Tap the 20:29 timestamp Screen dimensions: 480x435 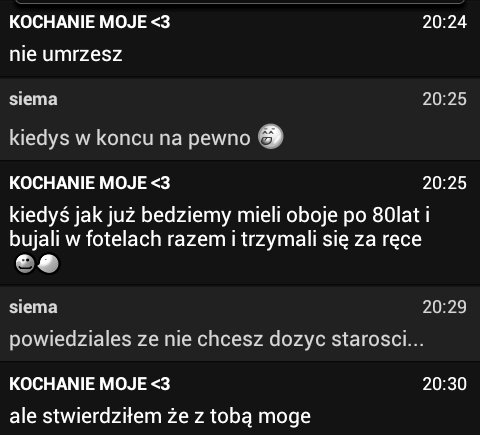click(x=444, y=307)
